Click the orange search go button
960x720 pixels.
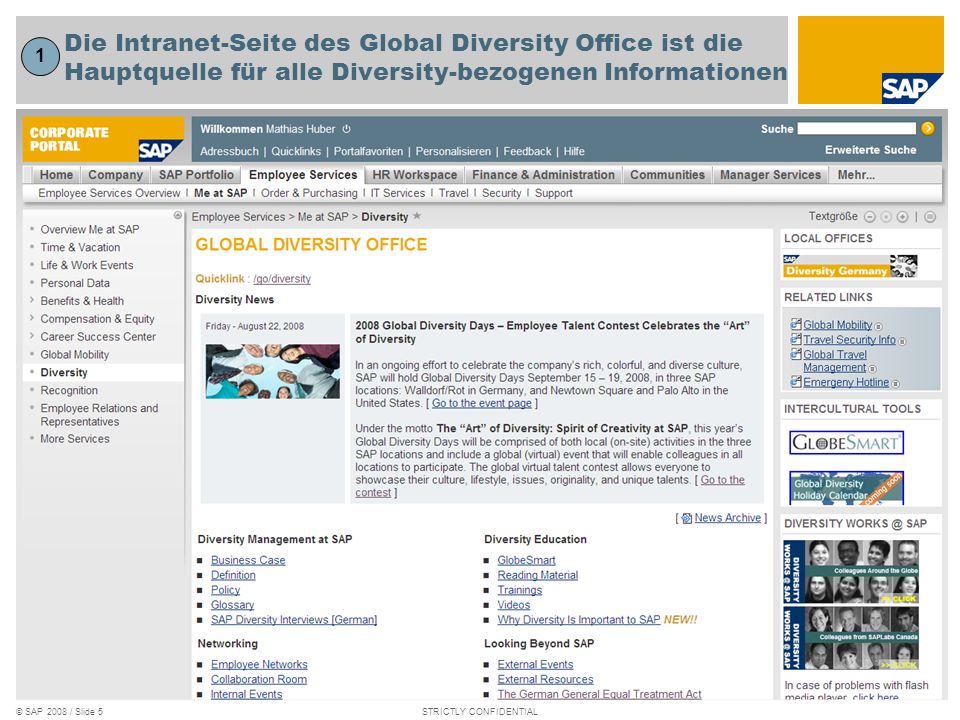pos(928,128)
